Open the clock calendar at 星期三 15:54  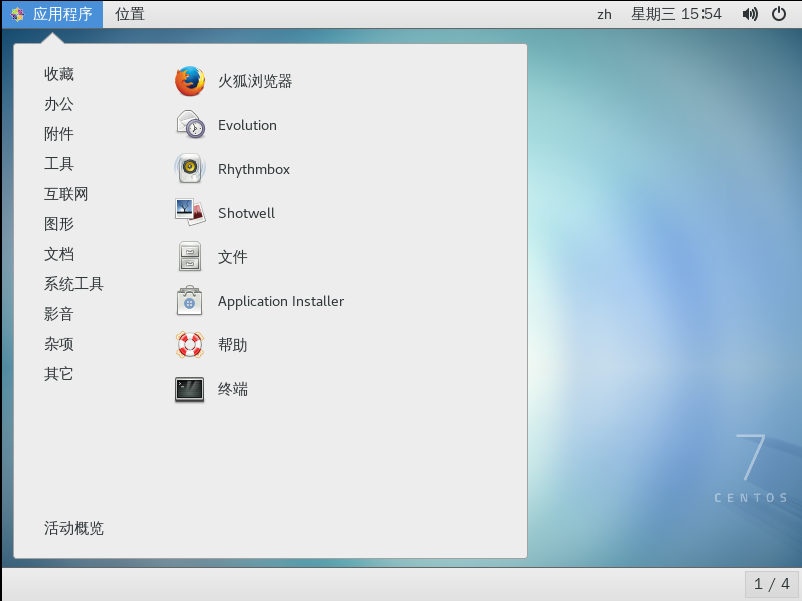[x=676, y=14]
